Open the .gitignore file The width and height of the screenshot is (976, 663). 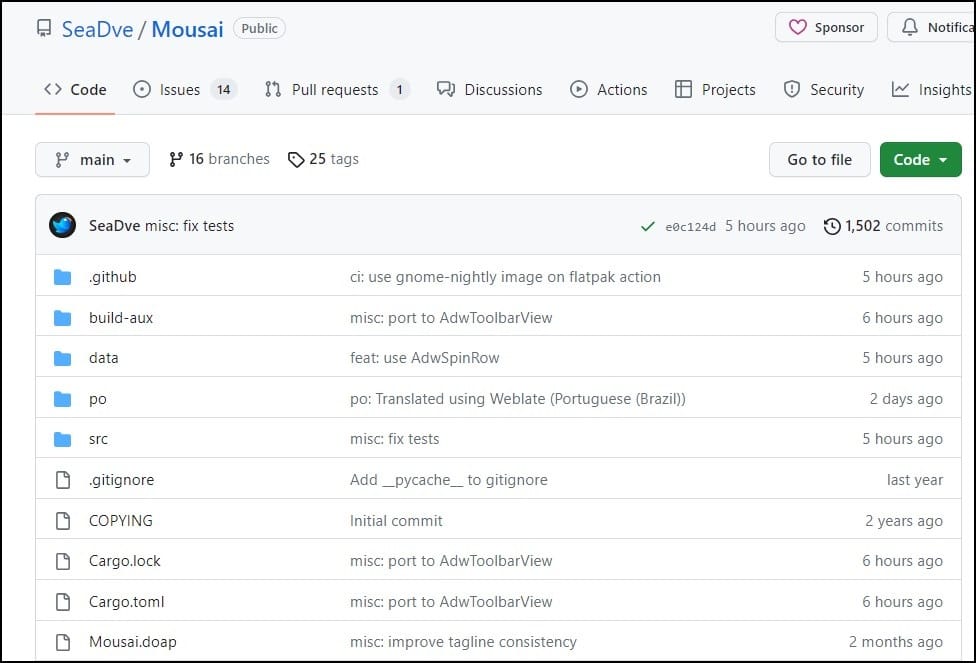(121, 480)
